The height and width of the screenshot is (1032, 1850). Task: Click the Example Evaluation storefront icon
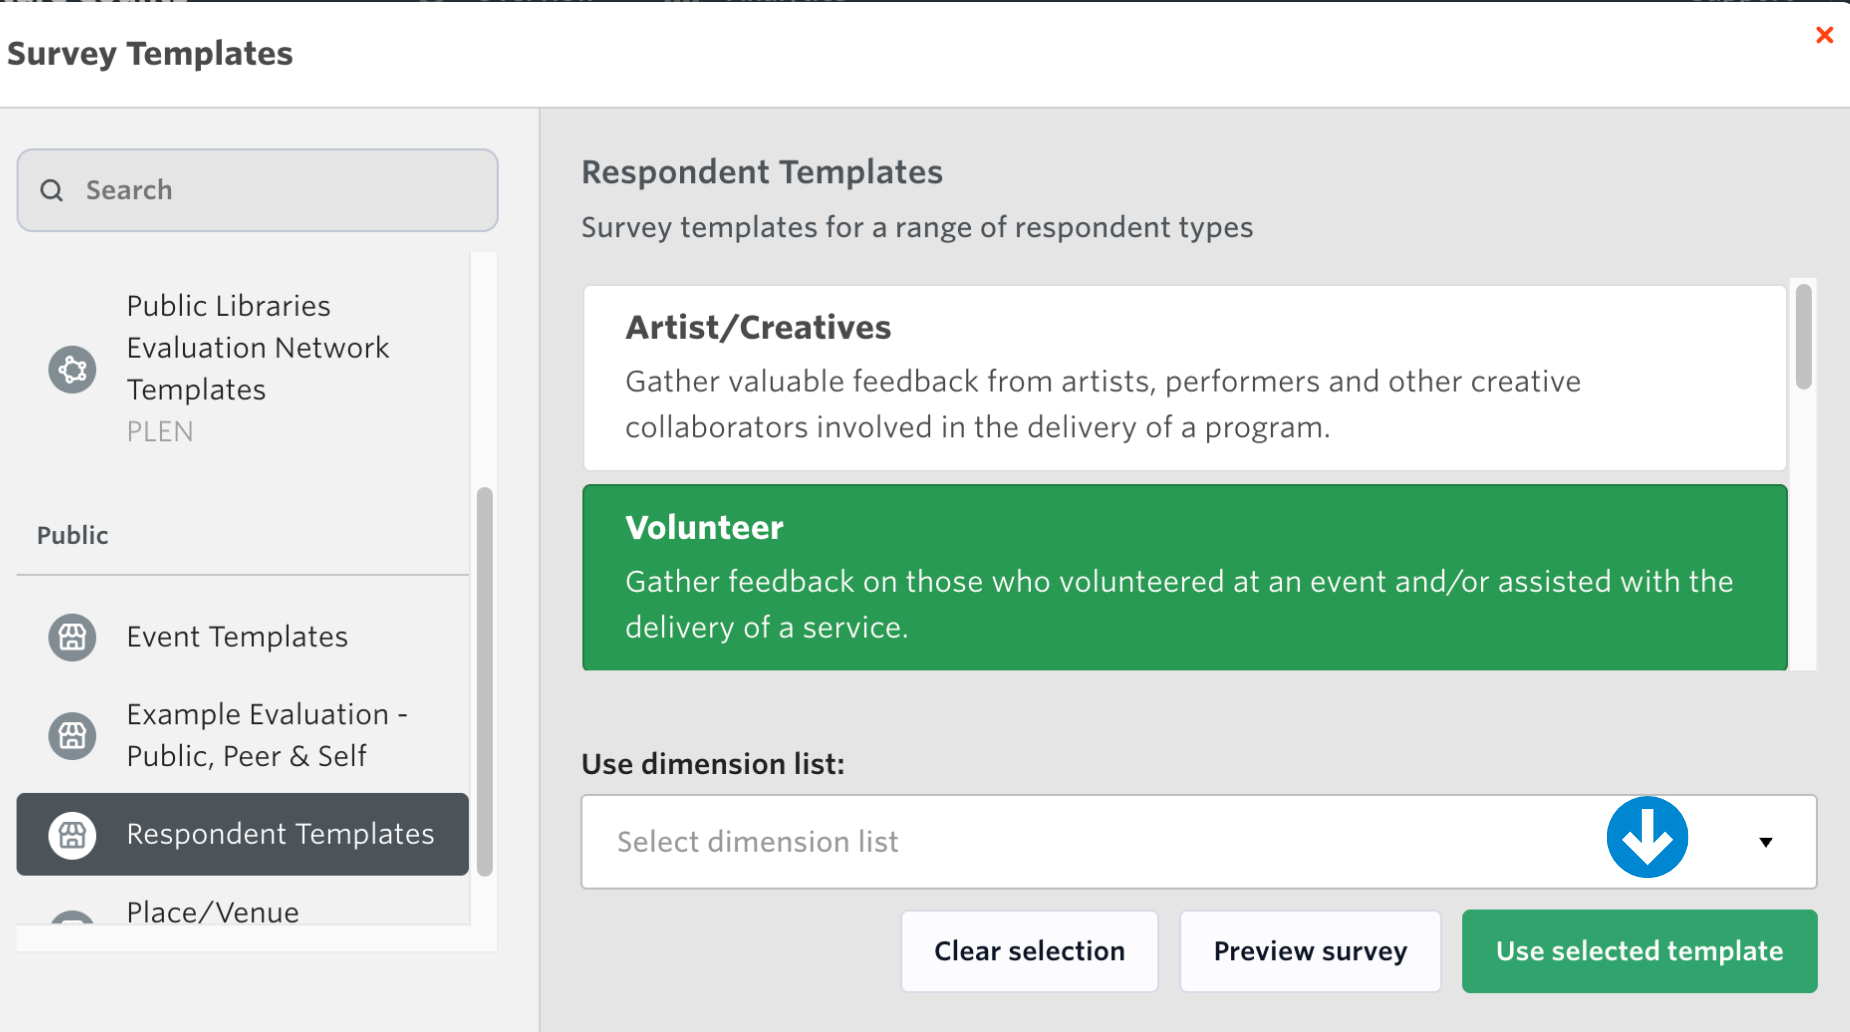click(72, 736)
